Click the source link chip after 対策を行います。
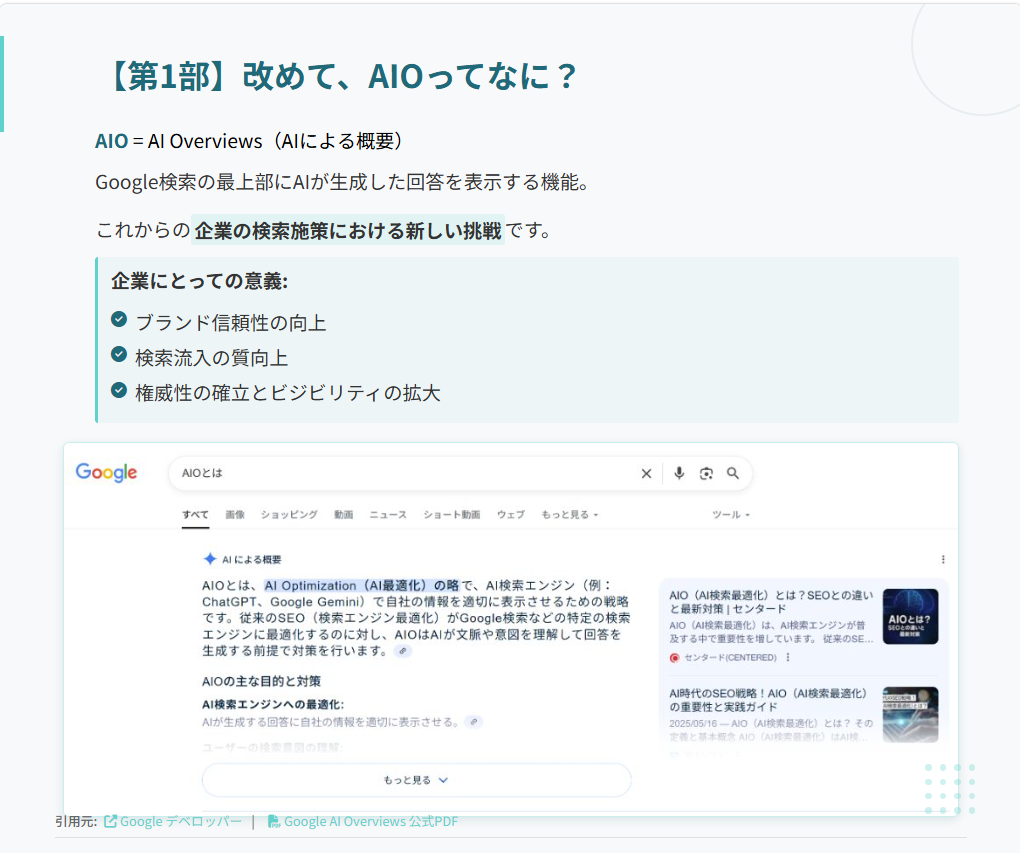Image resolution: width=1020 pixels, height=853 pixels. click(x=403, y=651)
